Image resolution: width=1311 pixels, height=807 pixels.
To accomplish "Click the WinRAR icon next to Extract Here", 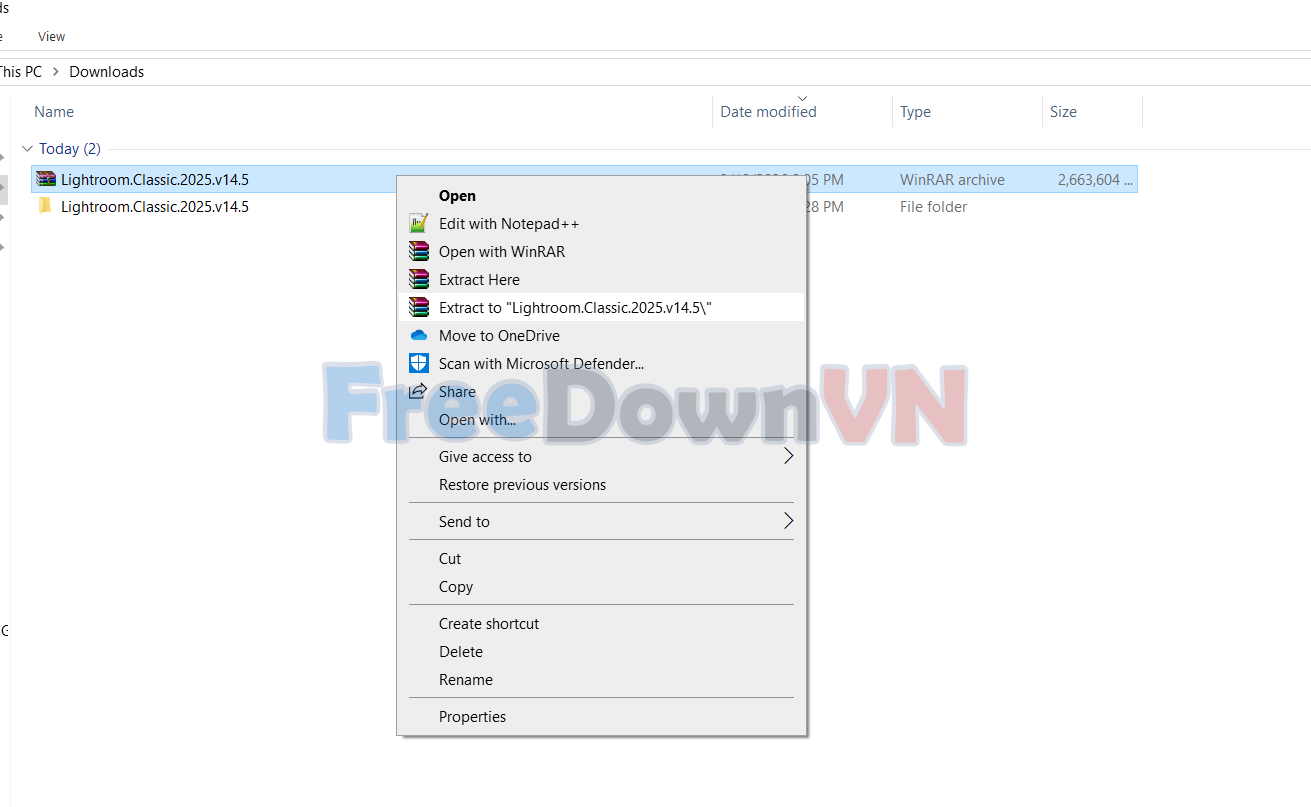I will pyautogui.click(x=419, y=279).
